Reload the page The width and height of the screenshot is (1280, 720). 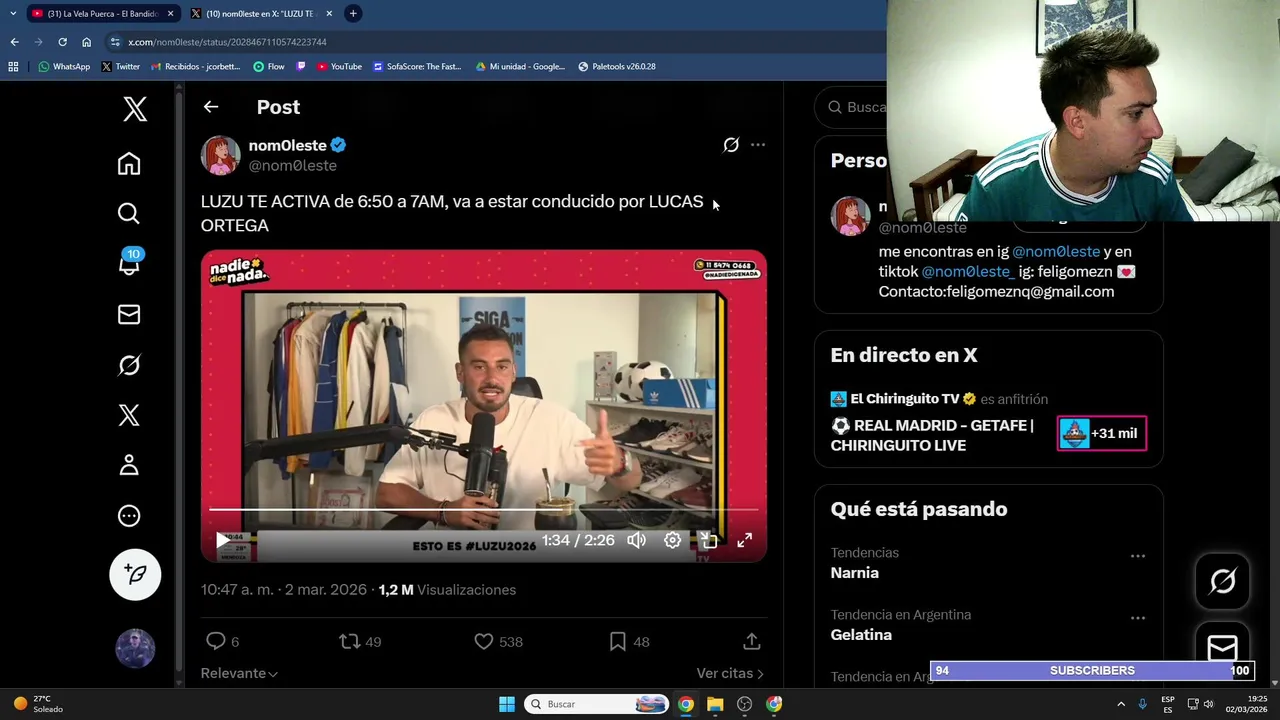point(62,42)
